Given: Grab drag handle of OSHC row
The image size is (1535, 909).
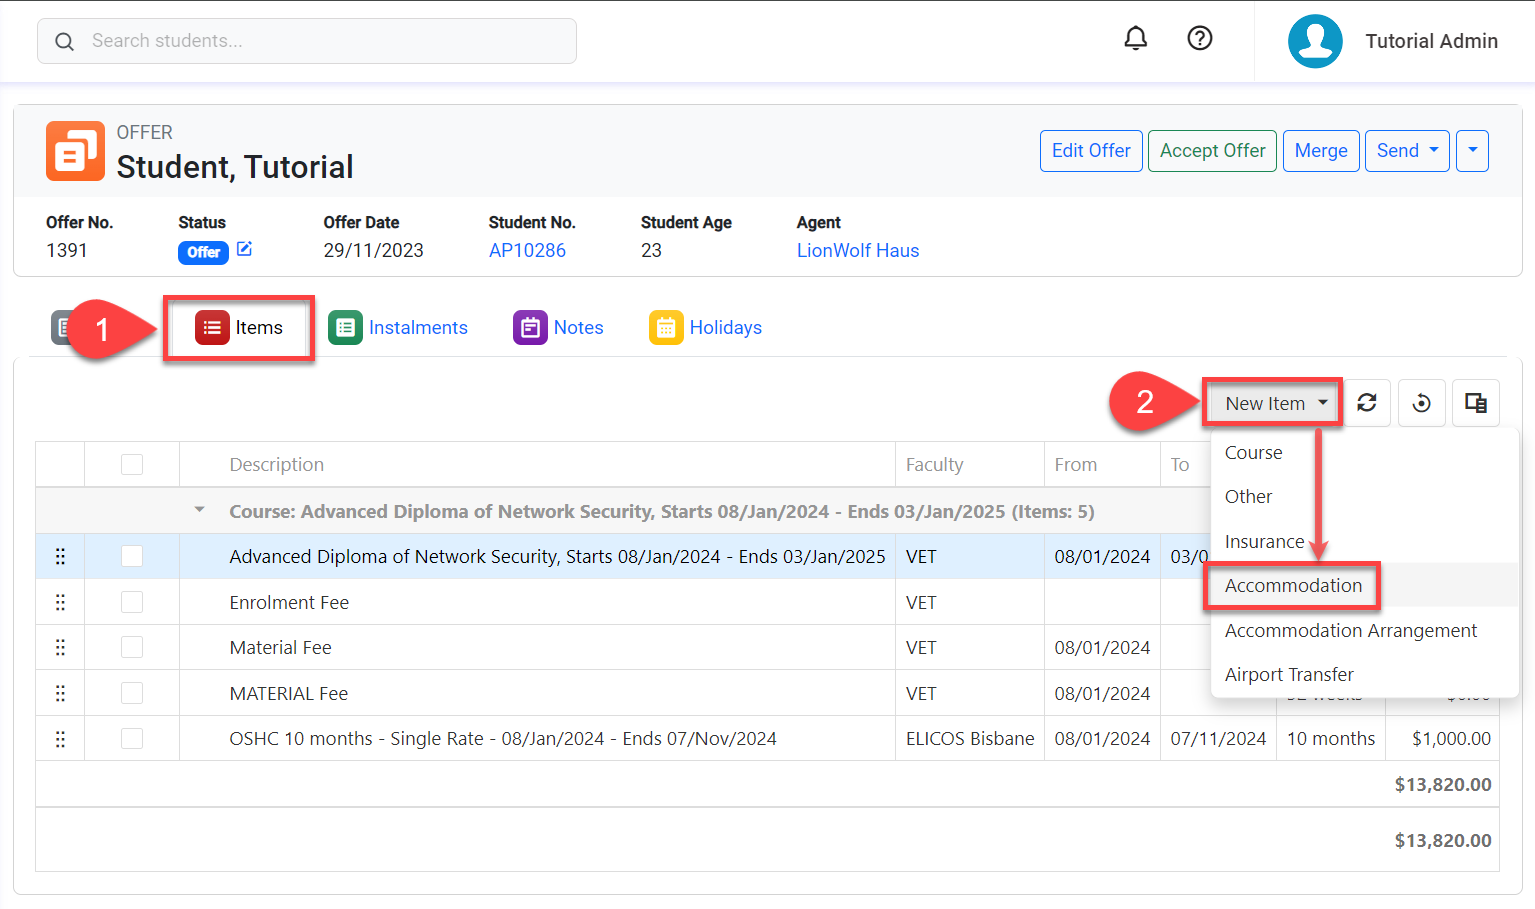Looking at the screenshot, I should tap(60, 738).
